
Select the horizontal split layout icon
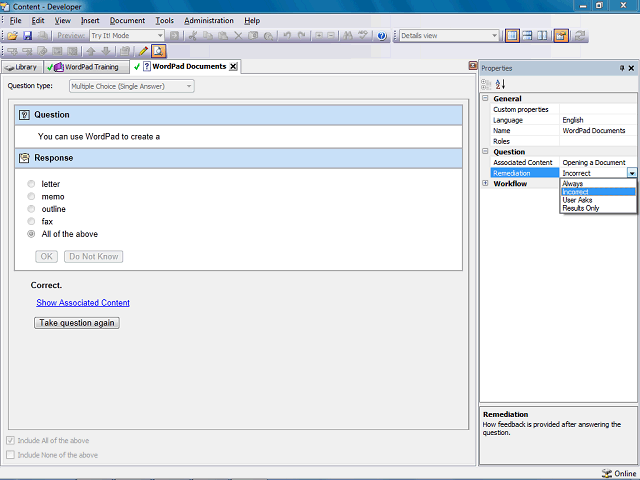[x=527, y=36]
